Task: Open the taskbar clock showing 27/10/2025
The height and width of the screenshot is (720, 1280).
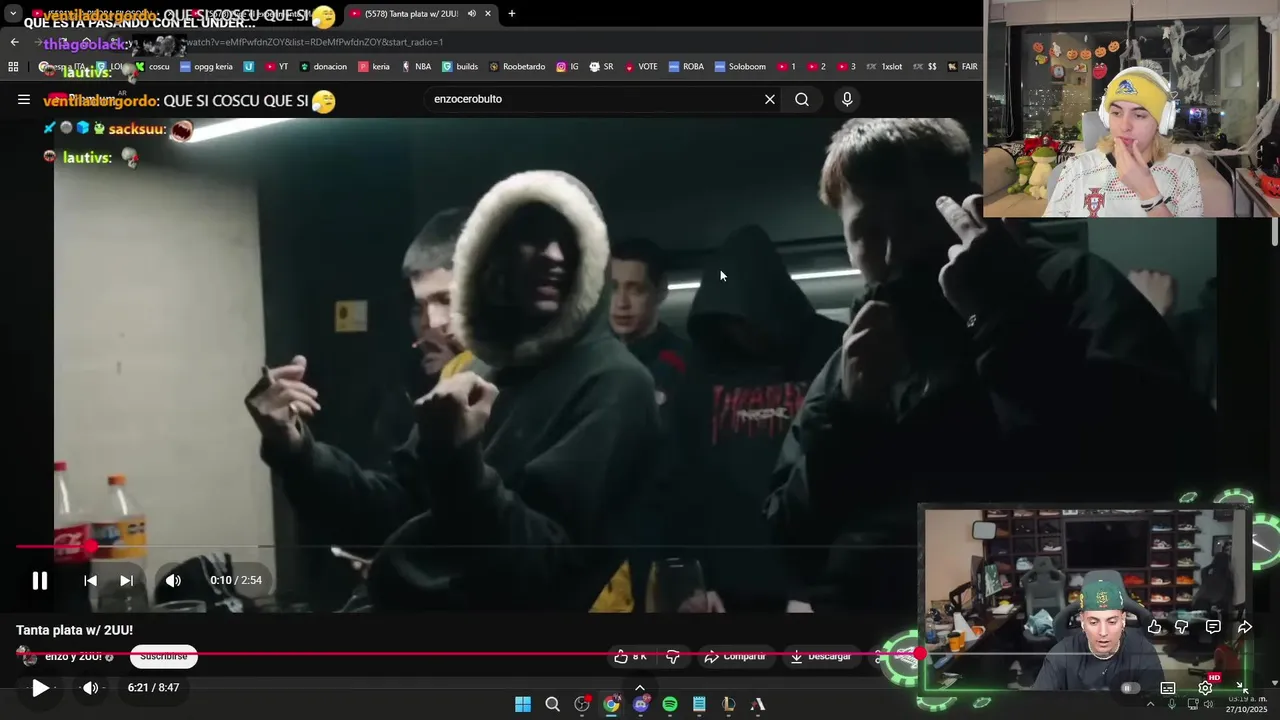Action: point(1248,703)
